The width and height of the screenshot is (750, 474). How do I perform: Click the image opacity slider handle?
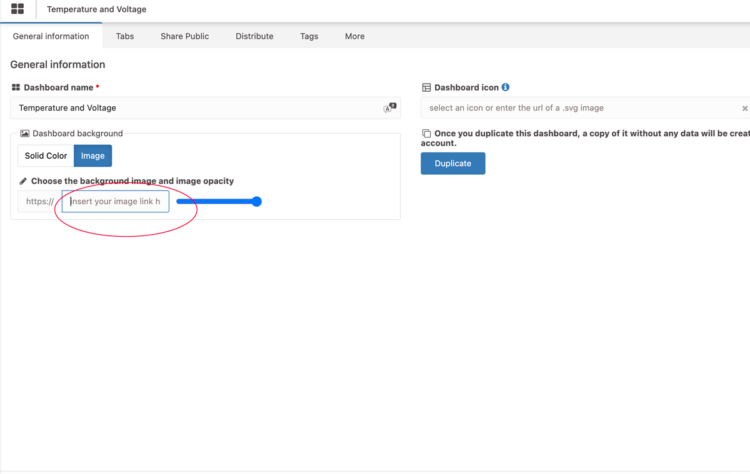(256, 201)
